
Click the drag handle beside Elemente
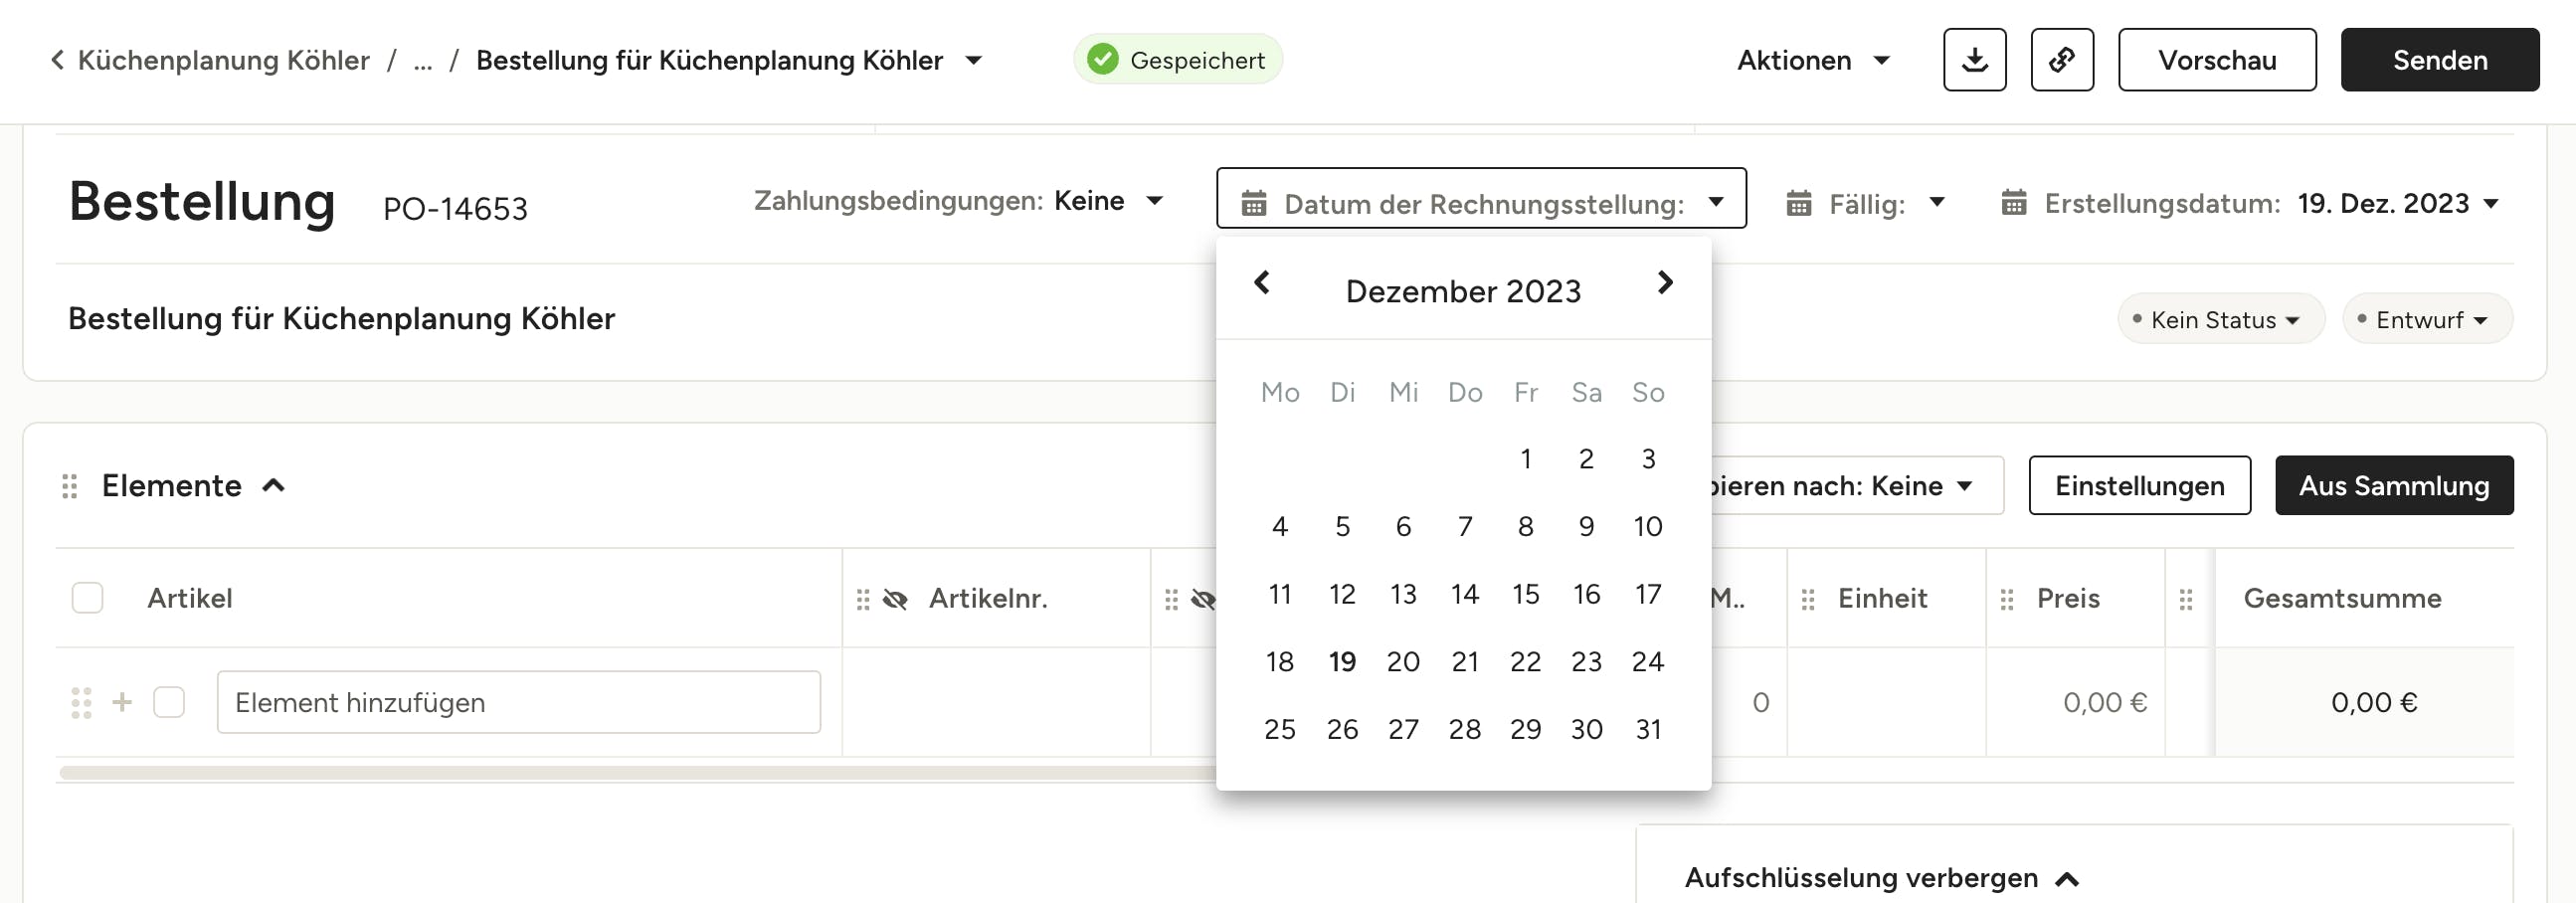click(x=69, y=486)
